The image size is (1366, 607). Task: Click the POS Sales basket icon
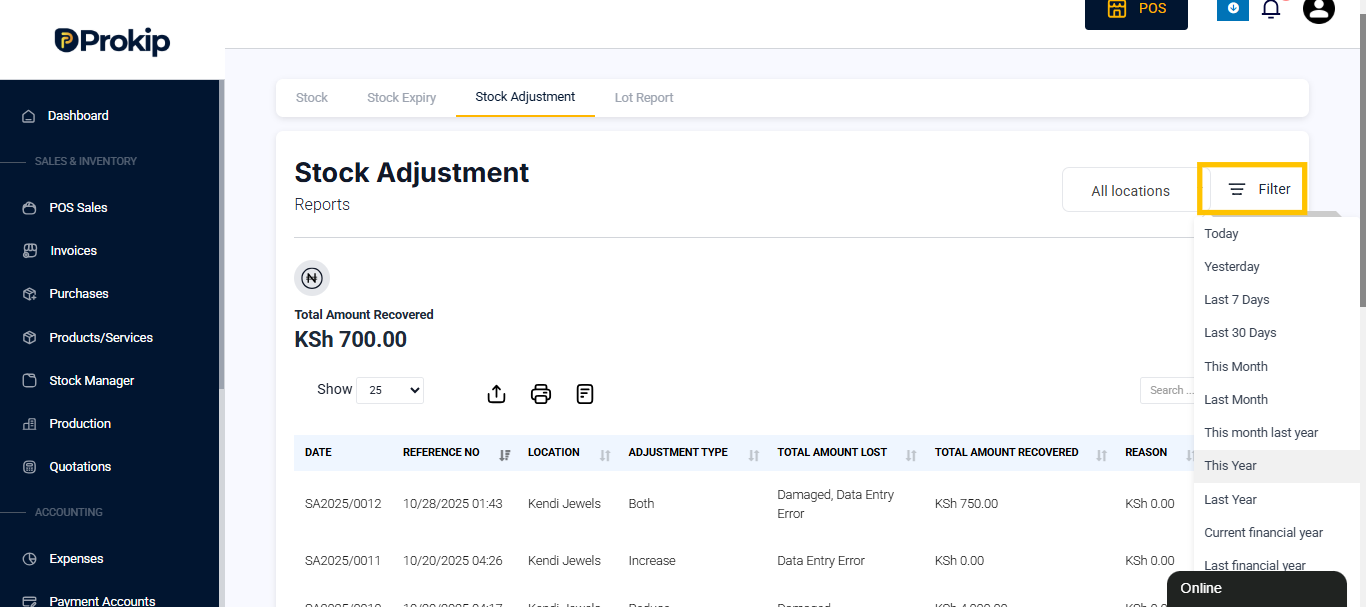[29, 208]
